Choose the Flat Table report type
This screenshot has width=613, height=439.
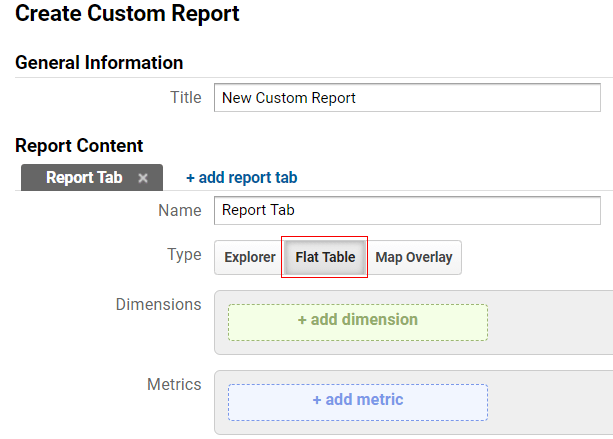coord(325,257)
